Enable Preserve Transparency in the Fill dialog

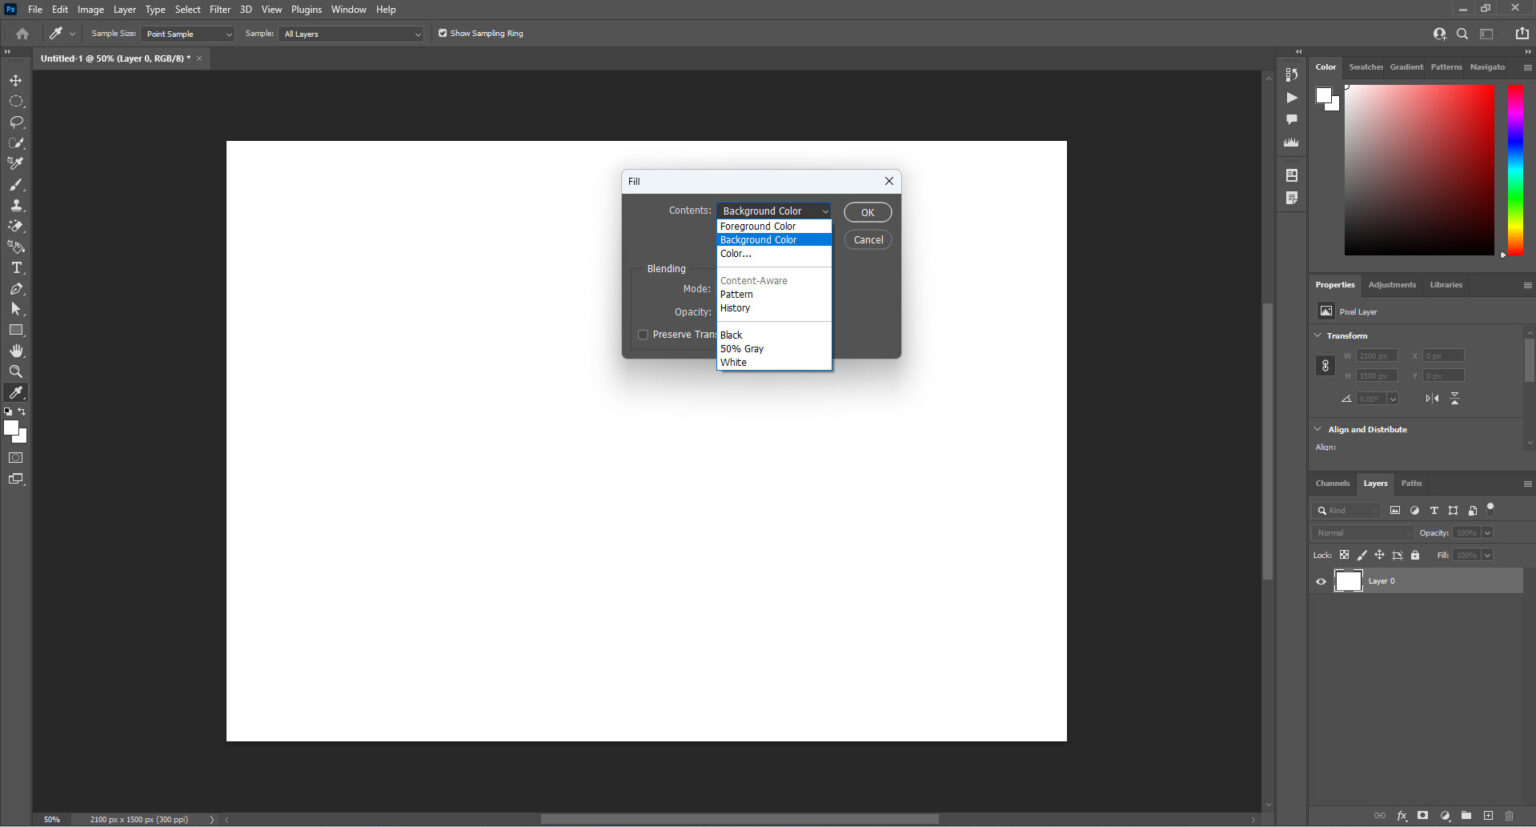643,334
